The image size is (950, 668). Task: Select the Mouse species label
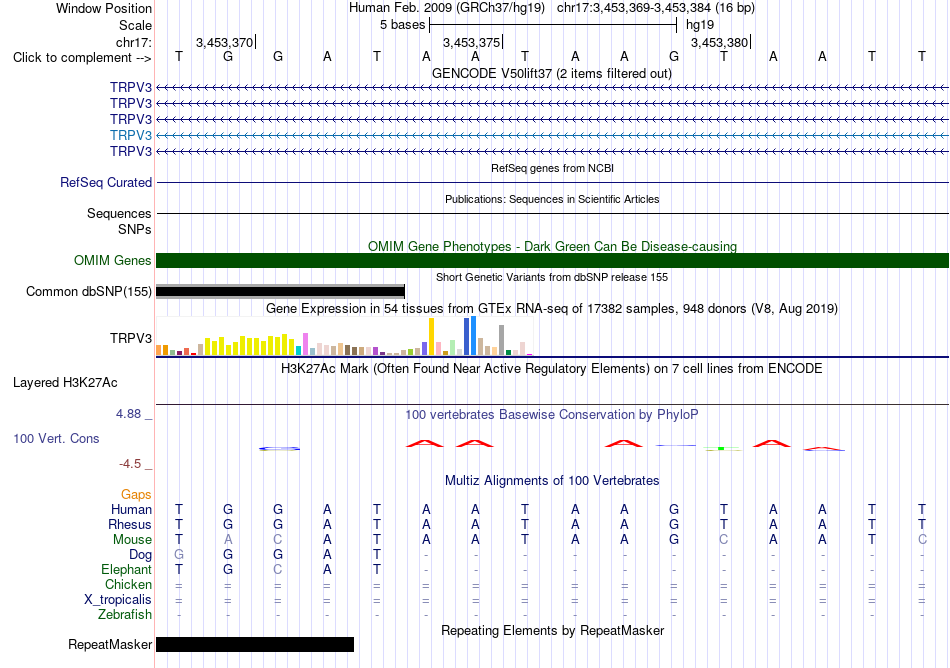(132, 540)
